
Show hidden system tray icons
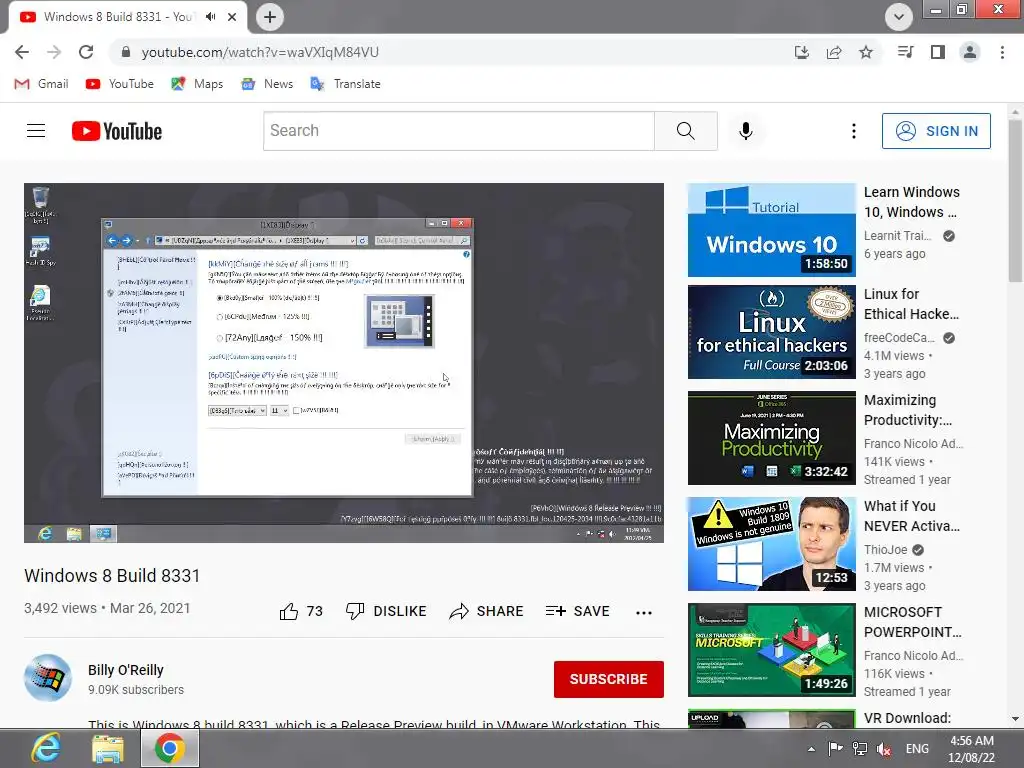click(811, 749)
